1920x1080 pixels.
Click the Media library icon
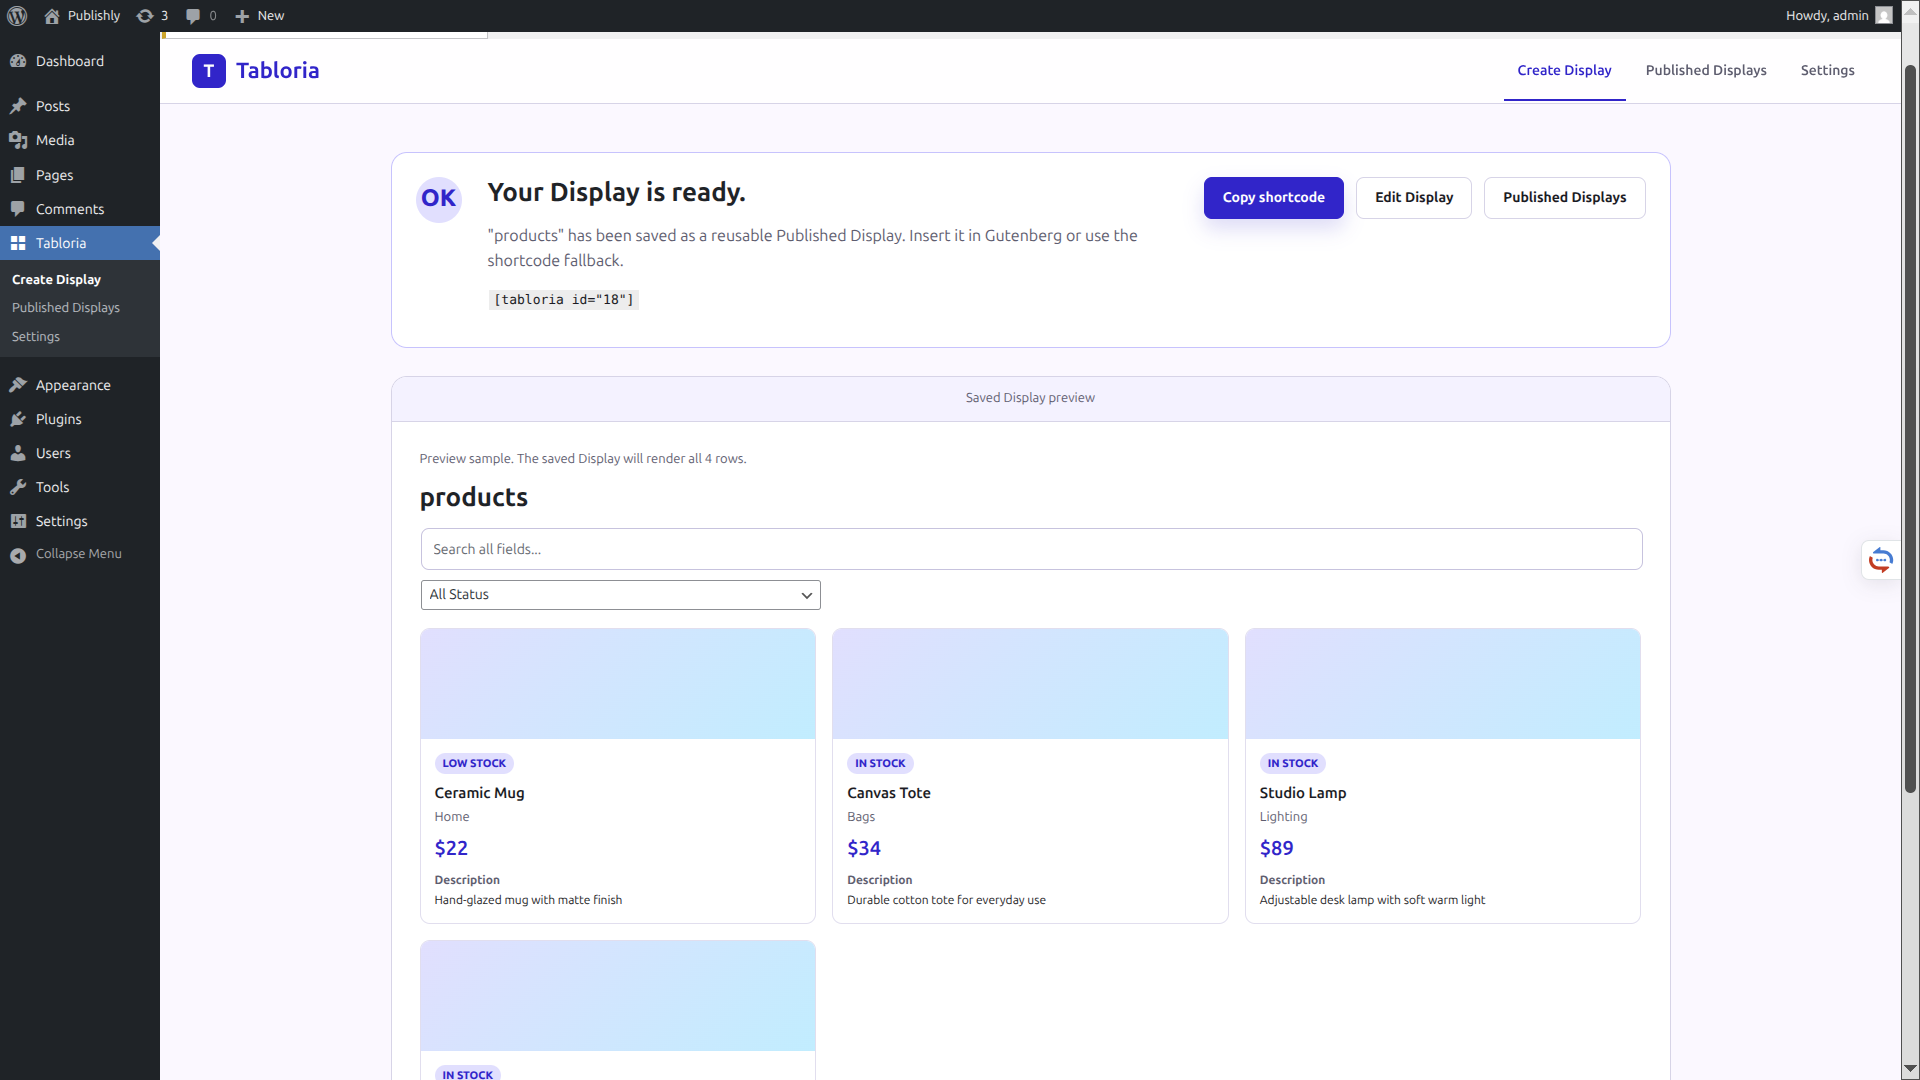[18, 140]
